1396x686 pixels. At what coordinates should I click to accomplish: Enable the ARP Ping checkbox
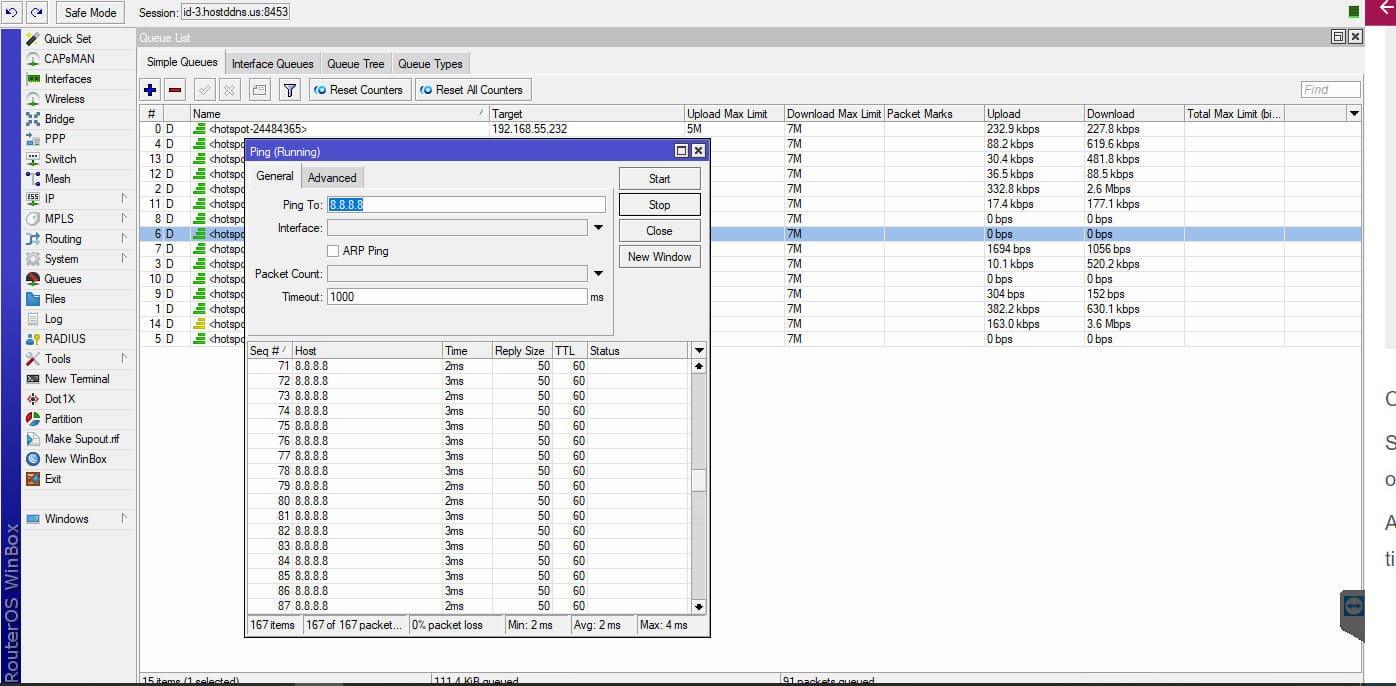point(334,251)
